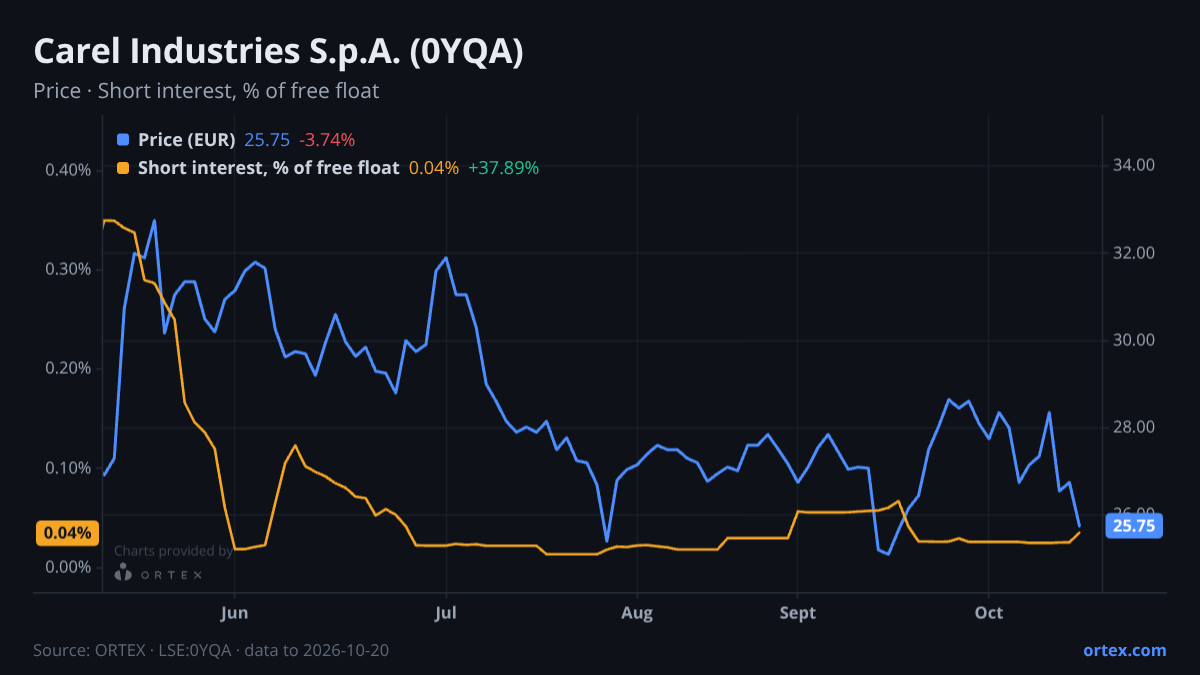Select the Price (EUR) legend label
The width and height of the screenshot is (1200, 675).
(187, 140)
